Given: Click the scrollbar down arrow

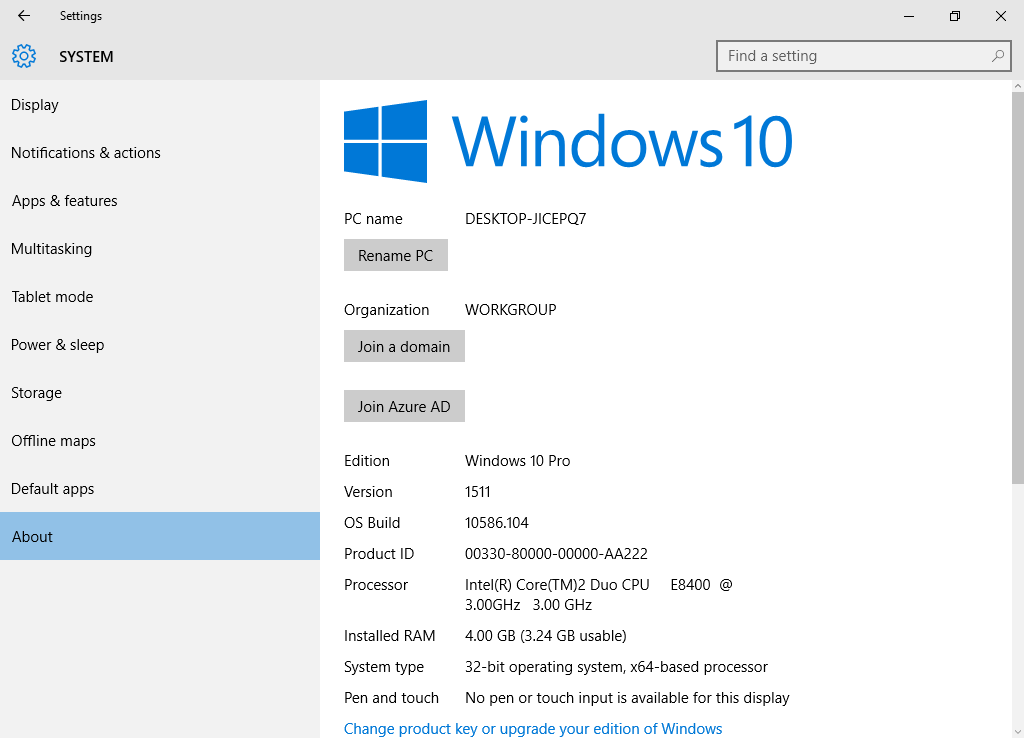Looking at the screenshot, I should pos(1017,732).
